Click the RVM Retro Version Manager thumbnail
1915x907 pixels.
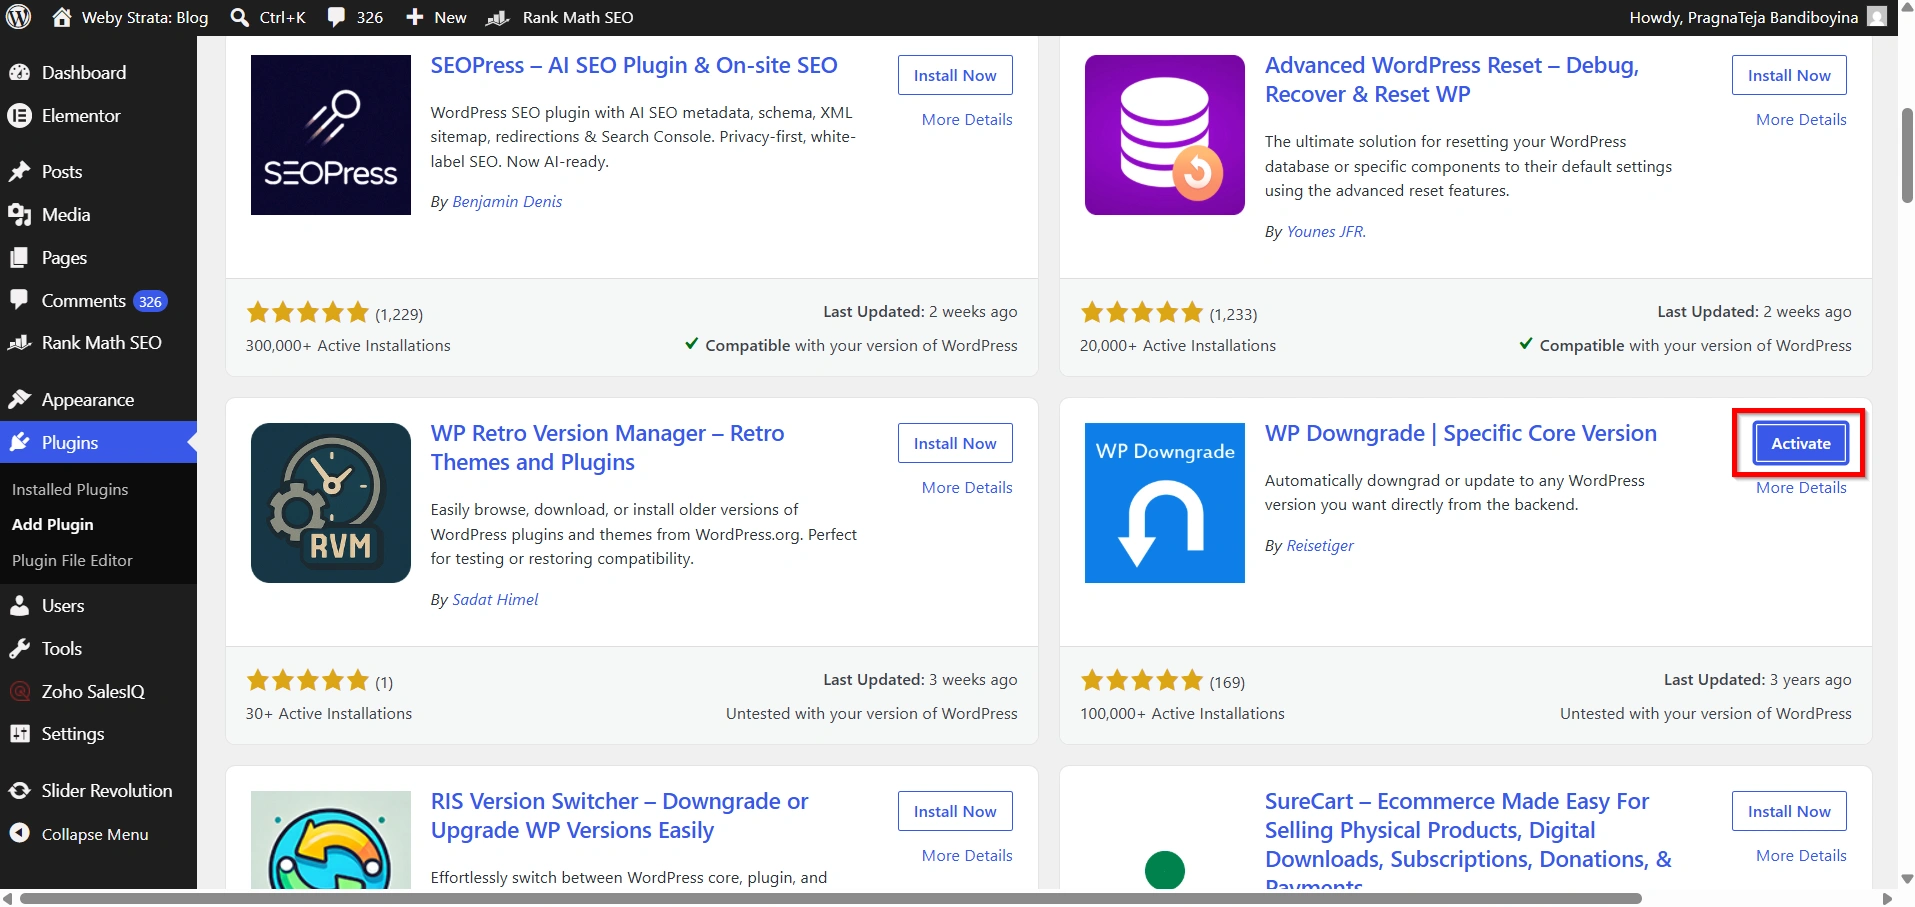(x=331, y=503)
